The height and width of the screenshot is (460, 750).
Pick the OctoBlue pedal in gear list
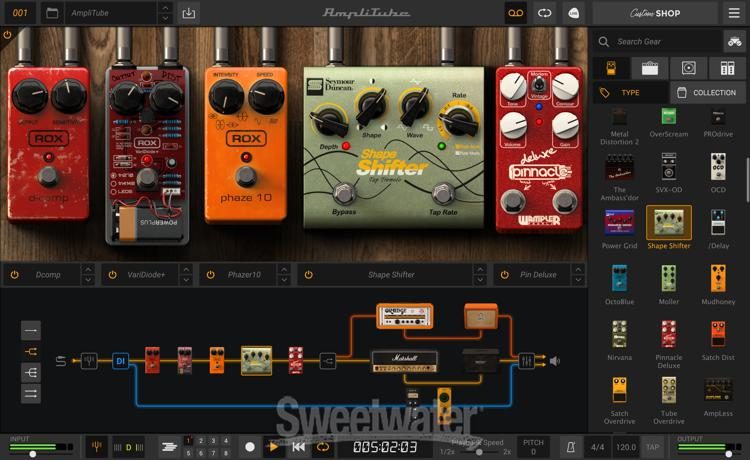(619, 285)
